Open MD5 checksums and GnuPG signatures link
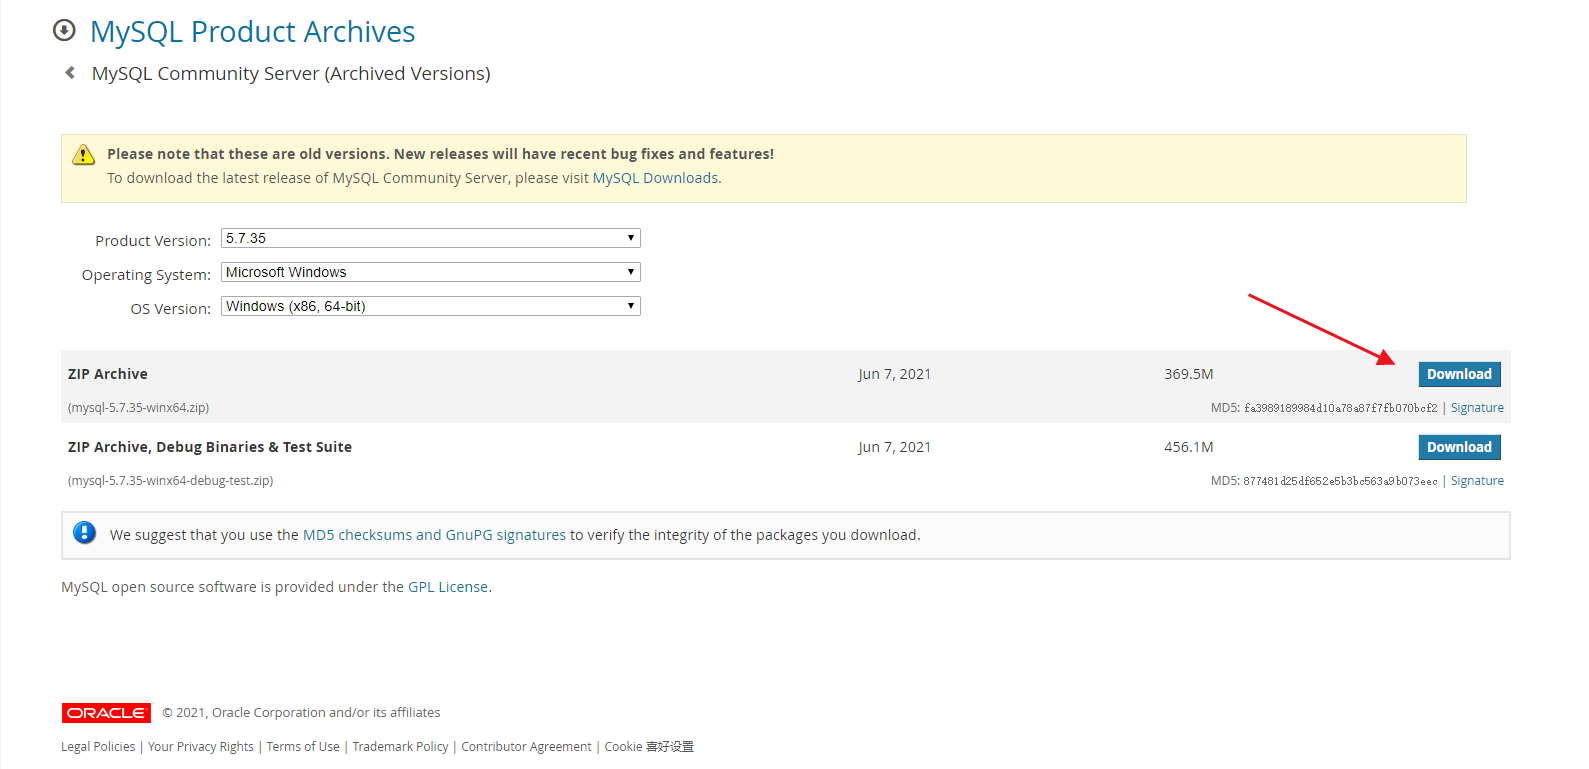 click(x=434, y=535)
